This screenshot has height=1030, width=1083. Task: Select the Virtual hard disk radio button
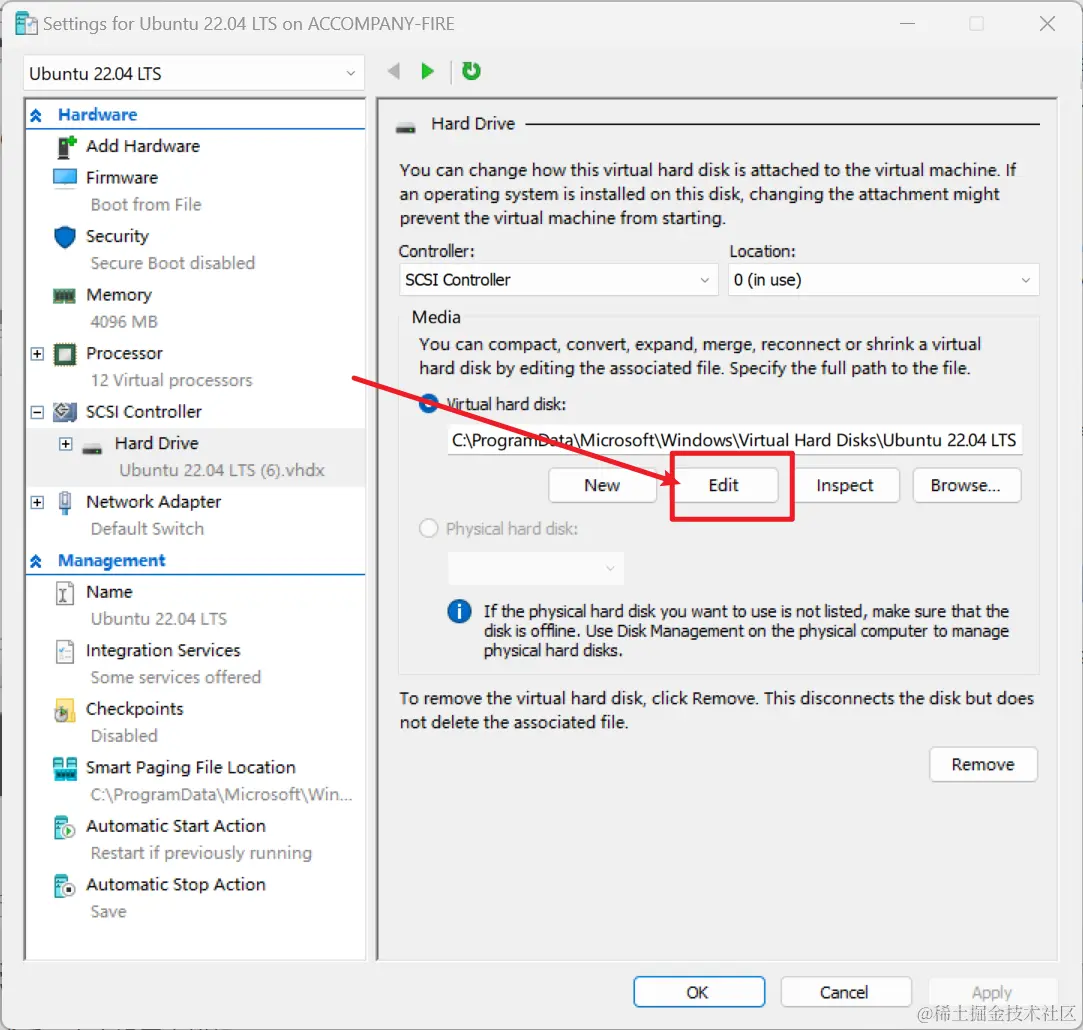[x=428, y=403]
